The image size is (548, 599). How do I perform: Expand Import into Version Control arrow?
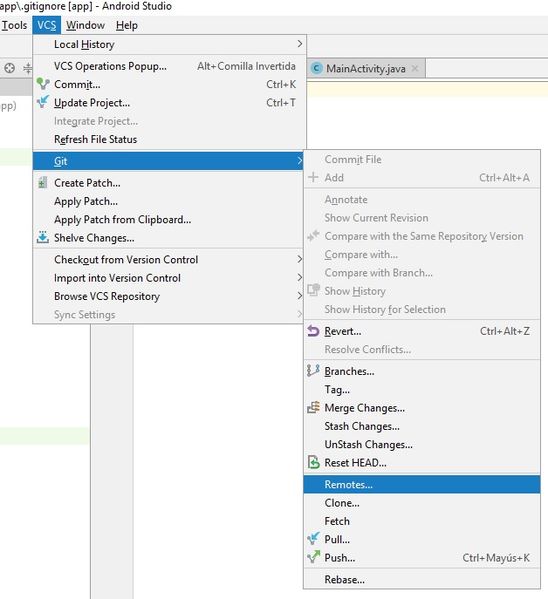(300, 278)
